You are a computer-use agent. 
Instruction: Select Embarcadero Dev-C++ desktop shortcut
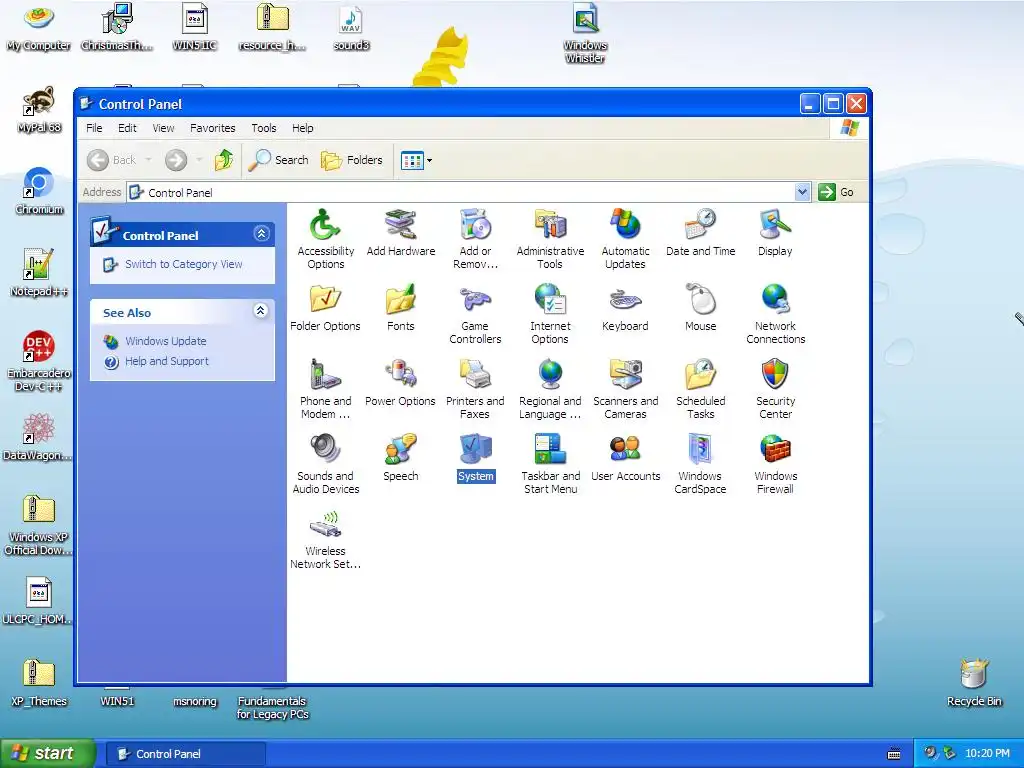point(39,346)
